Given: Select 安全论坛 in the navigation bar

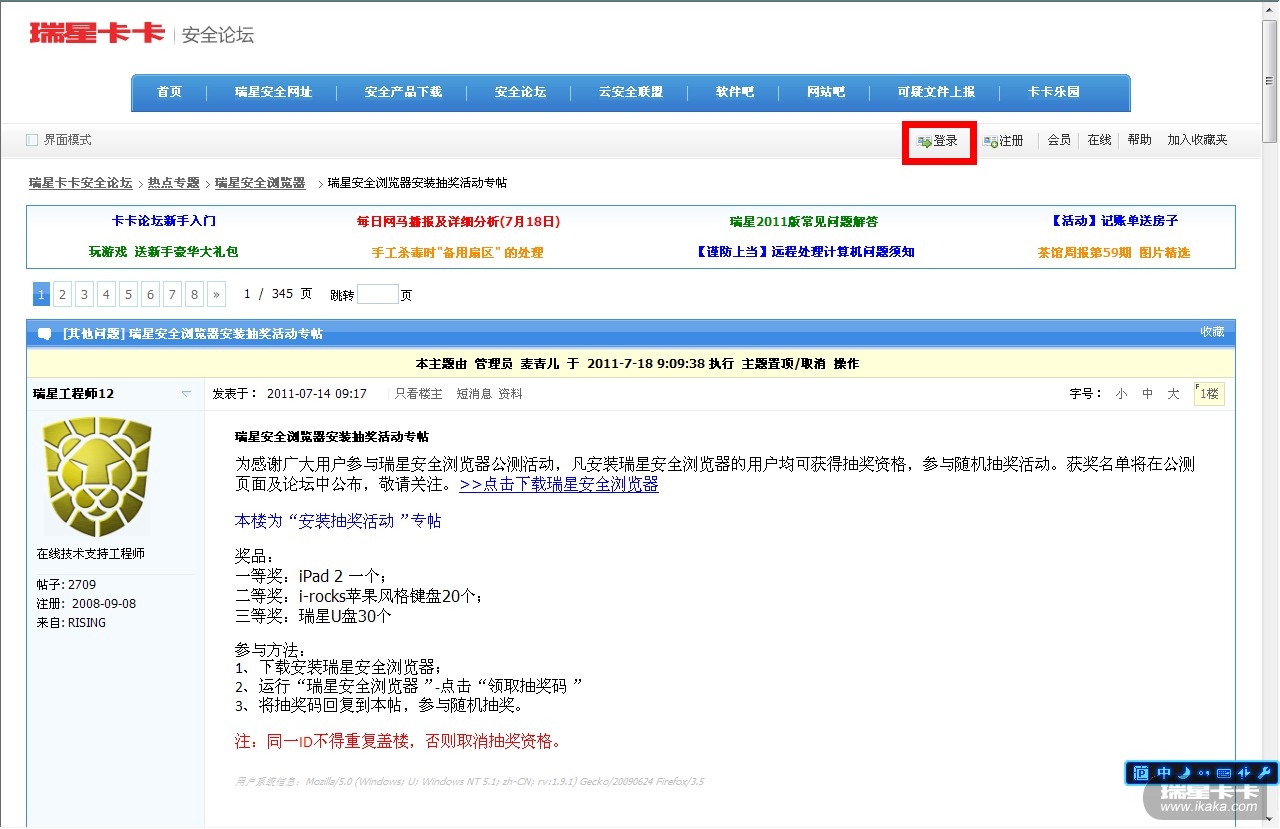Looking at the screenshot, I should click(520, 92).
